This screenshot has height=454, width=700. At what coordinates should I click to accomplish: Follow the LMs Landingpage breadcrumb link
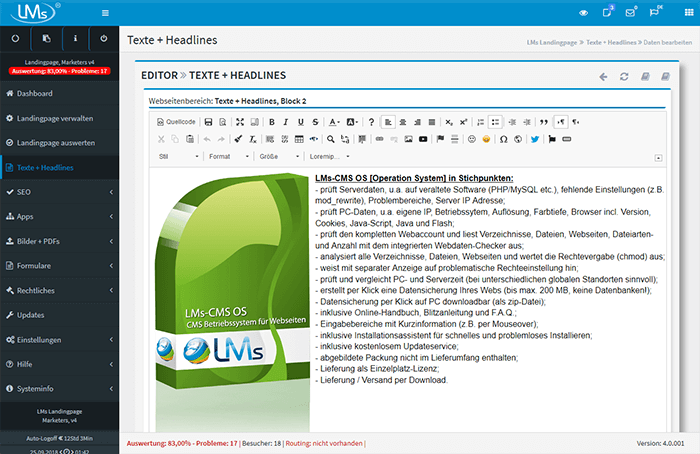click(x=552, y=42)
